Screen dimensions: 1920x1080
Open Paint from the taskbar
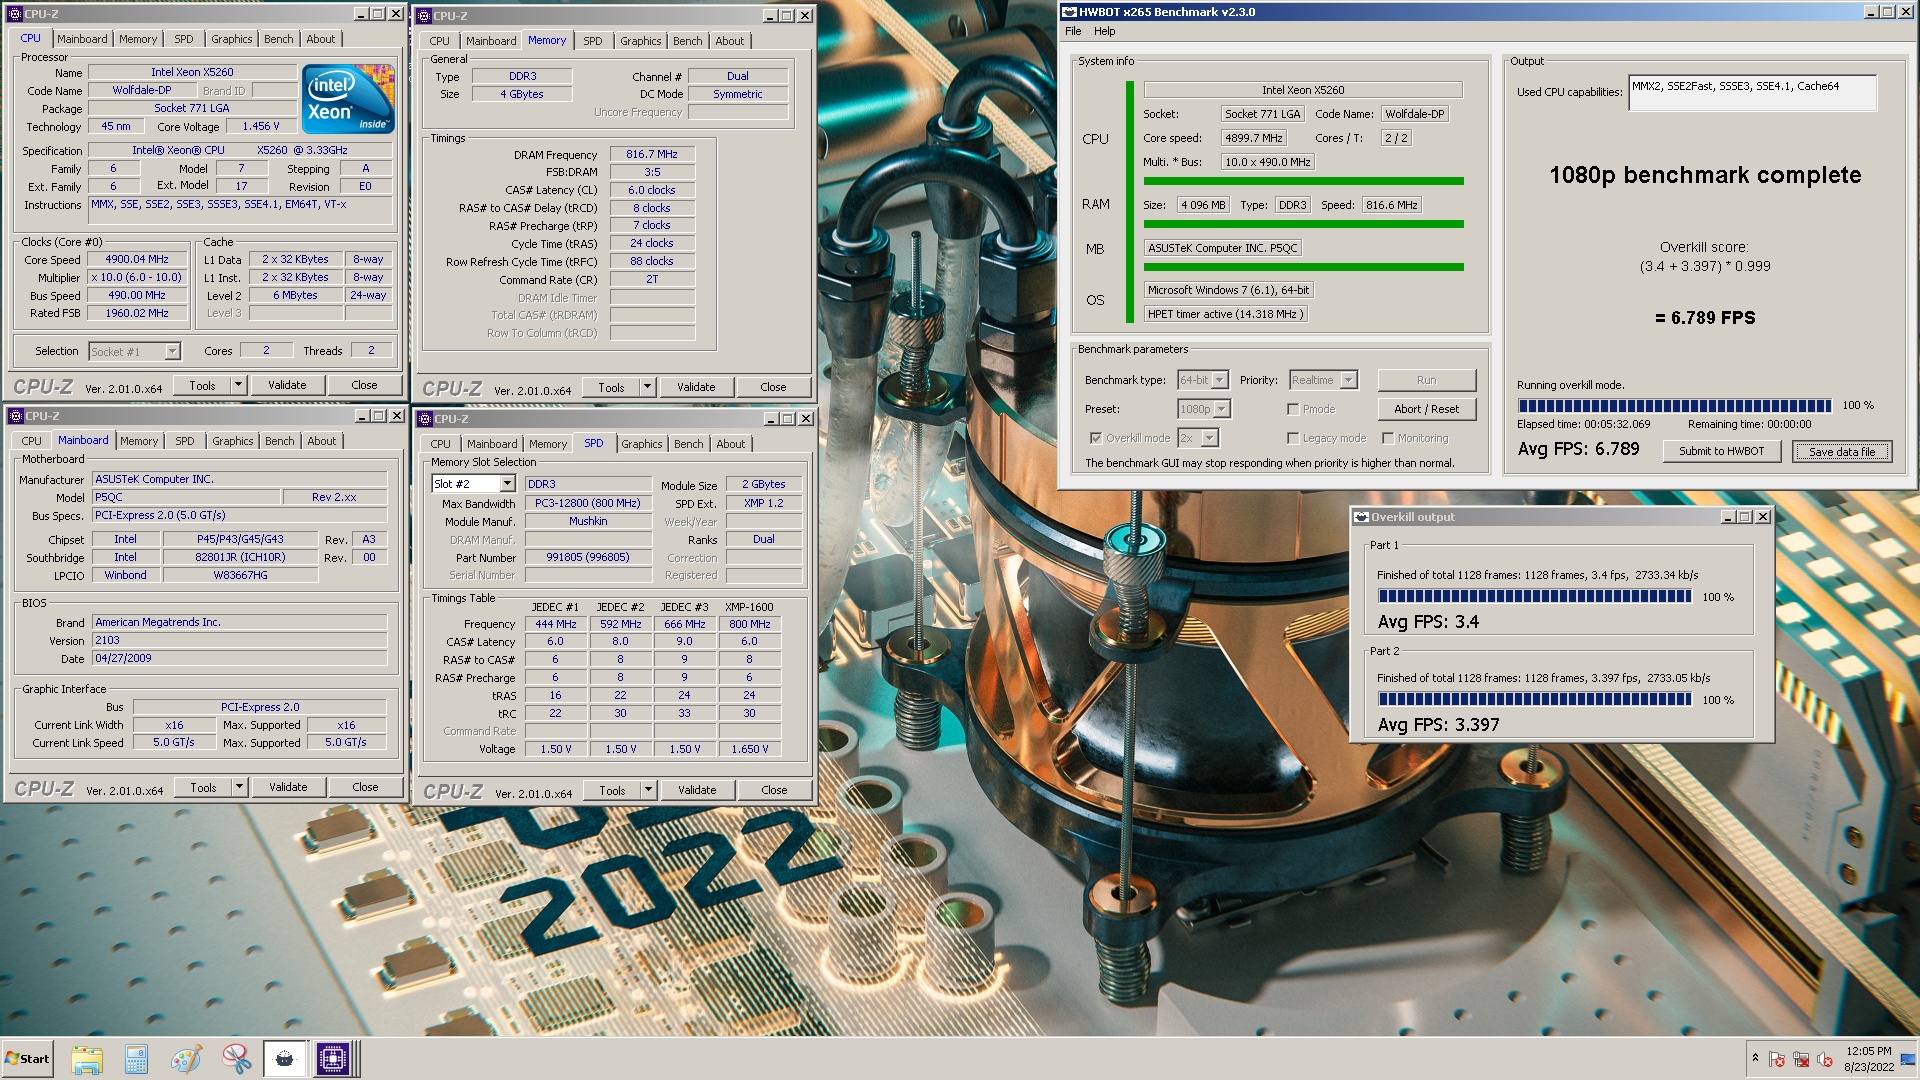185,1059
